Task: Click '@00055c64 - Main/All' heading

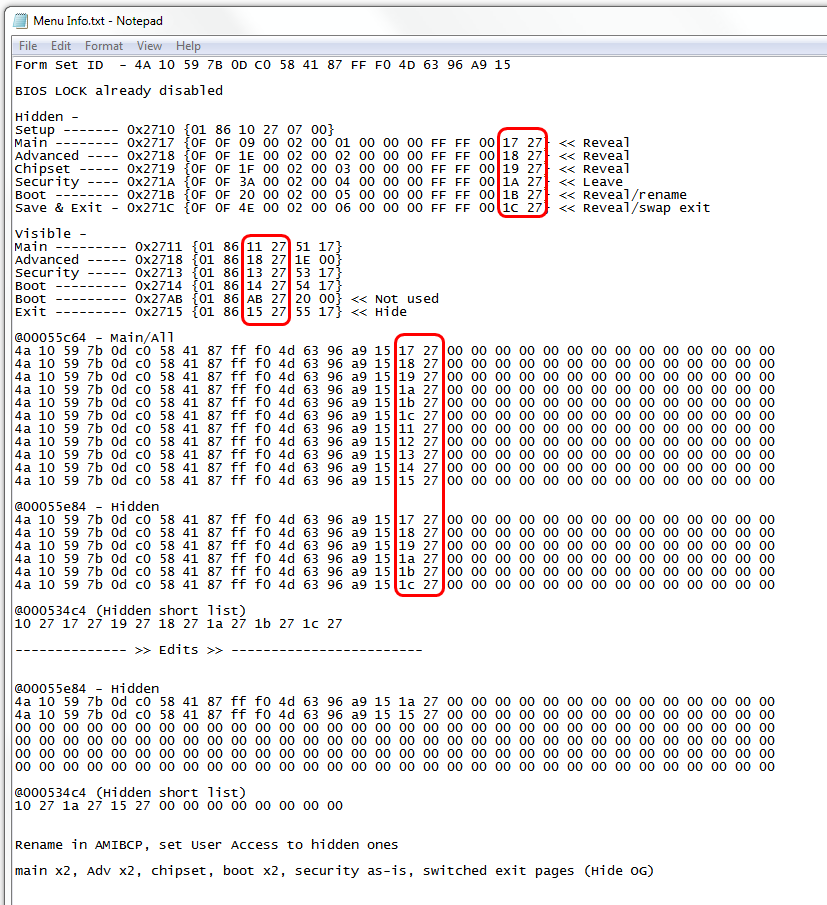Action: (94, 338)
